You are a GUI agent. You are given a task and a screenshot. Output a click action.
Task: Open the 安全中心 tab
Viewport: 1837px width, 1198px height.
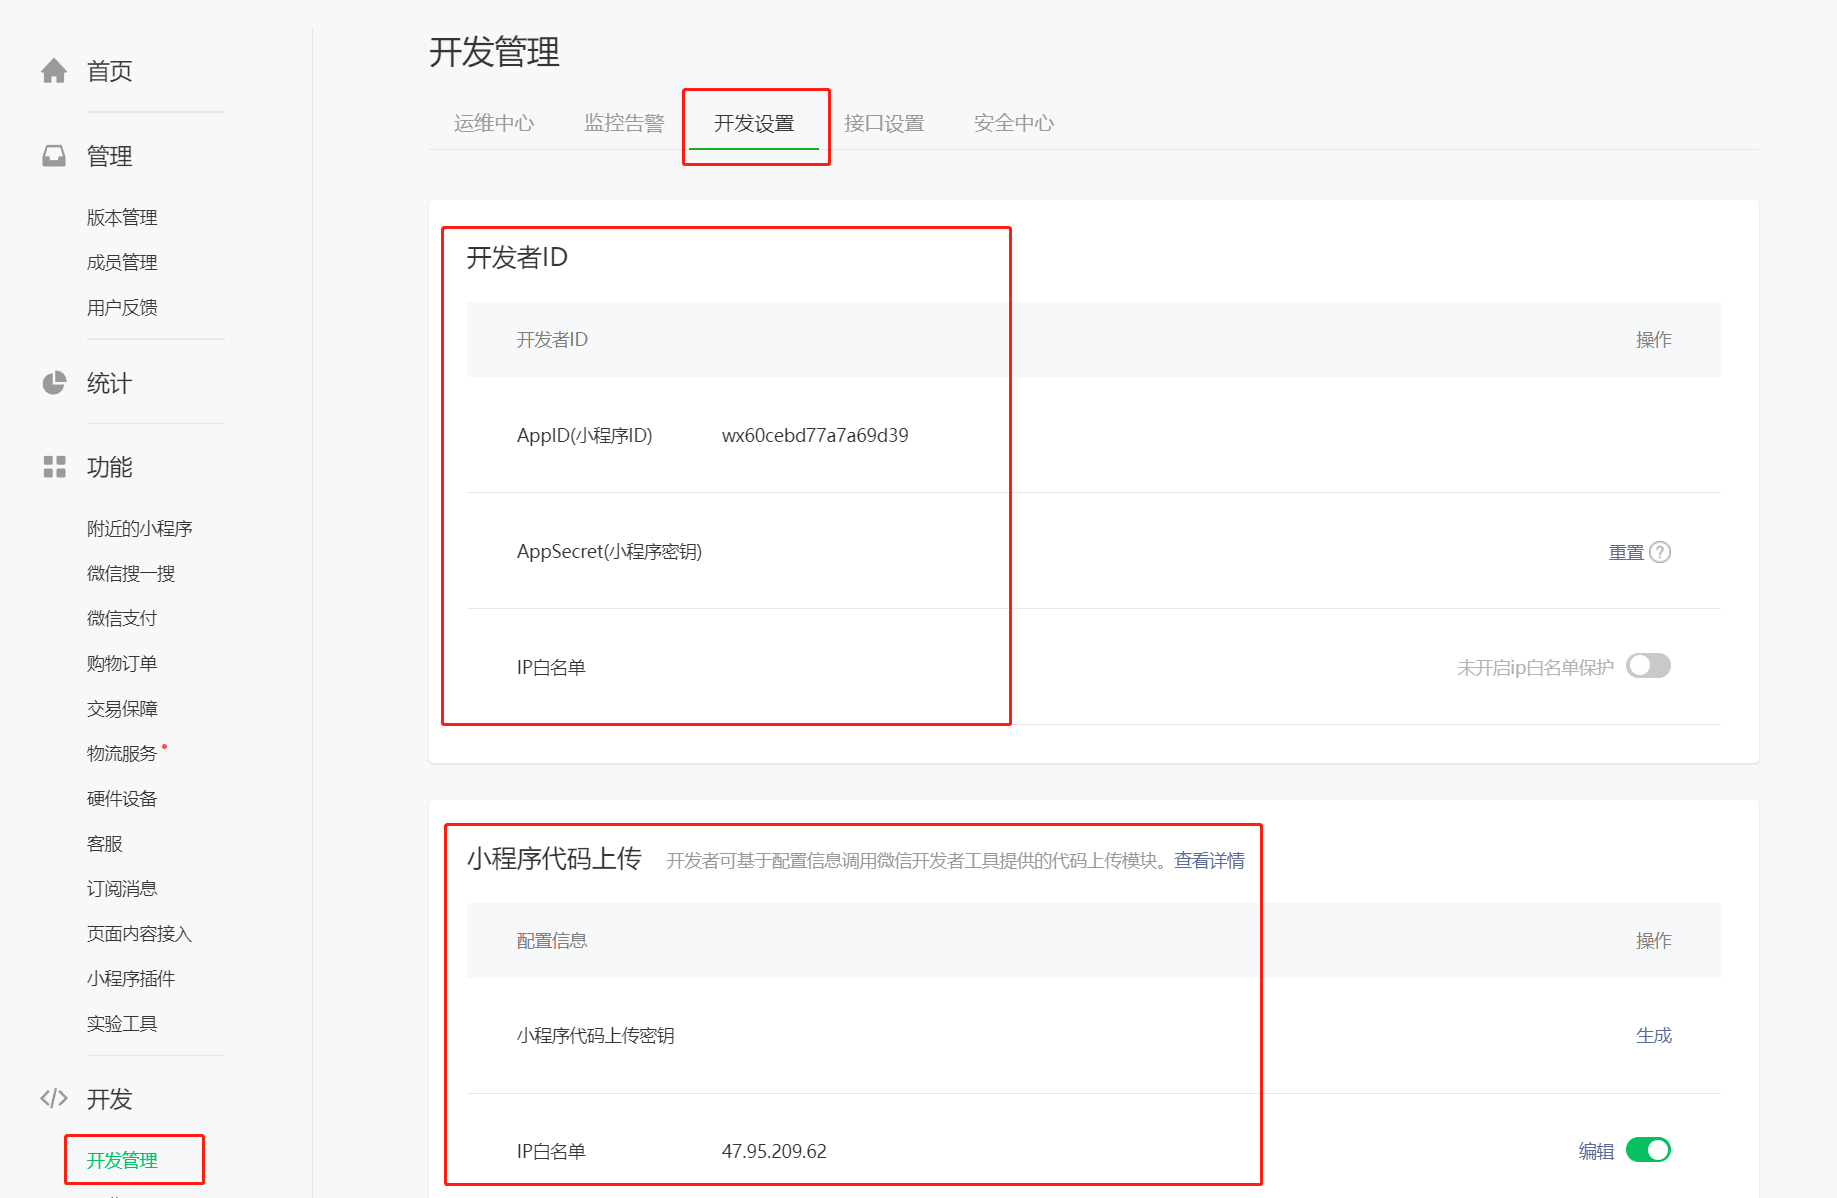click(1014, 123)
